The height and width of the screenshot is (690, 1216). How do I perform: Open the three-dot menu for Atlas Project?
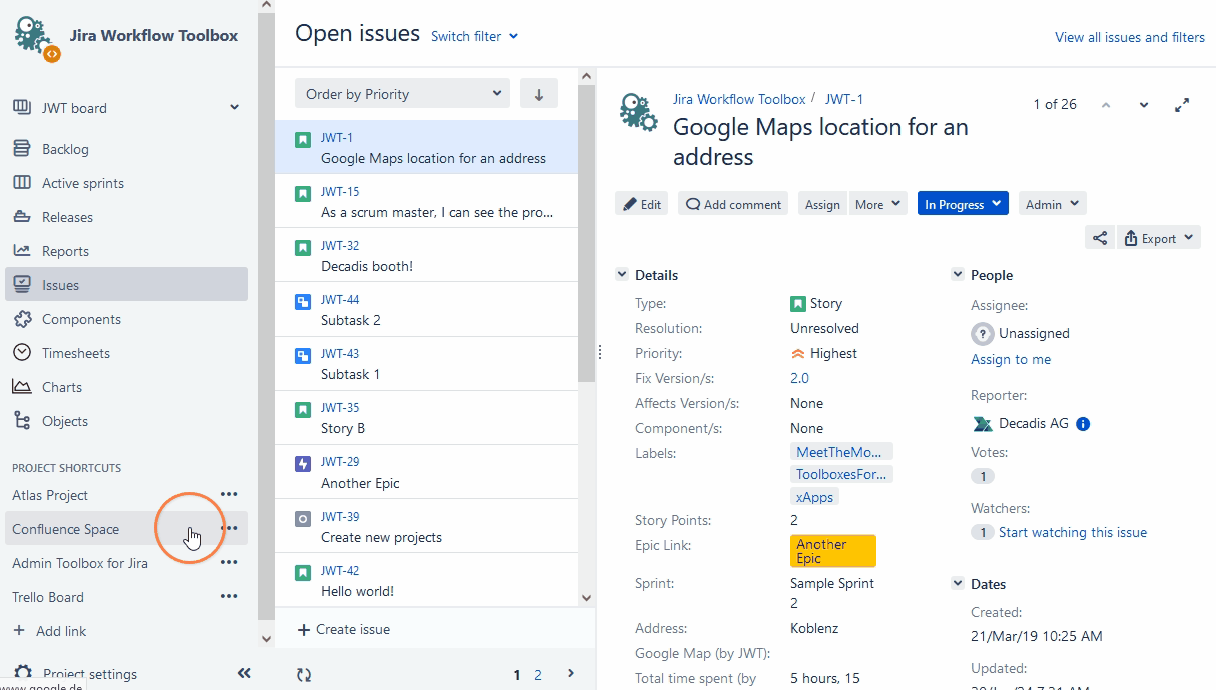tap(229, 495)
